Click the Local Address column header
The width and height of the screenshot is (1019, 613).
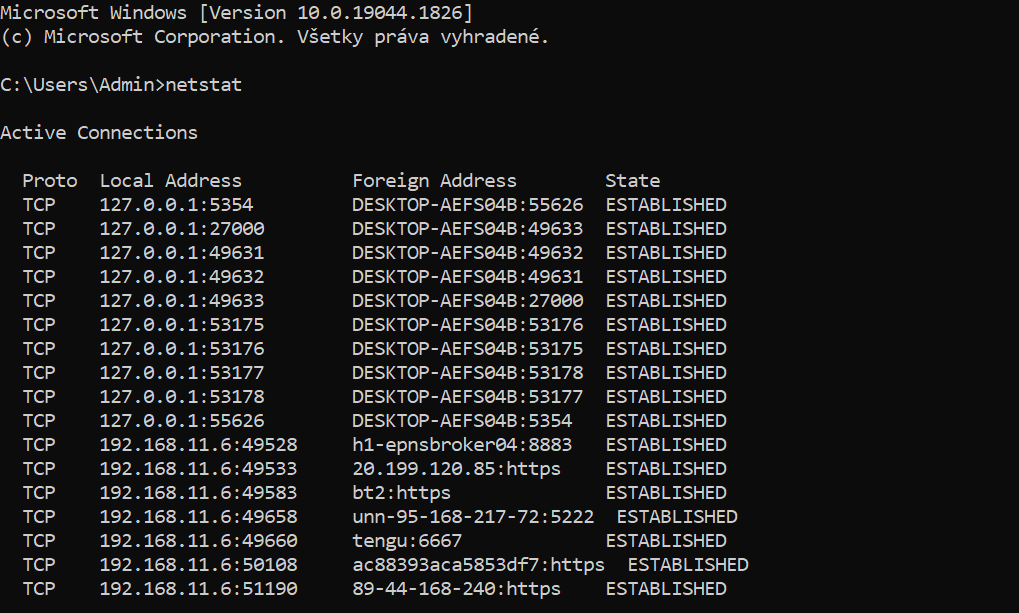(170, 181)
